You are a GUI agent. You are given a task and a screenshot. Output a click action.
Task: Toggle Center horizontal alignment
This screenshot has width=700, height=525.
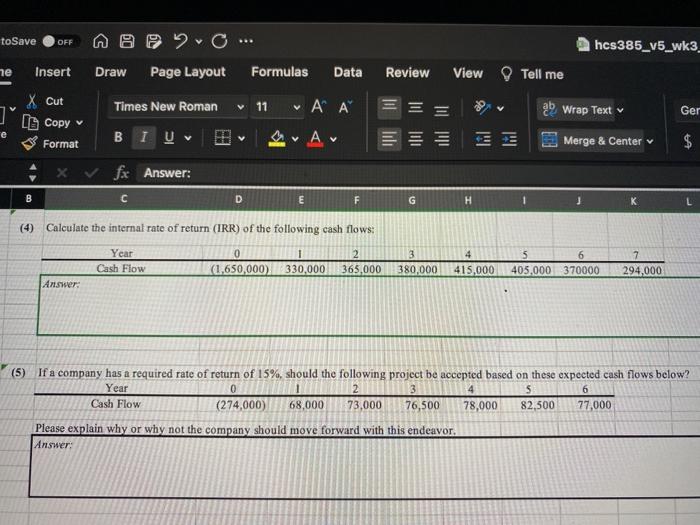[416, 139]
